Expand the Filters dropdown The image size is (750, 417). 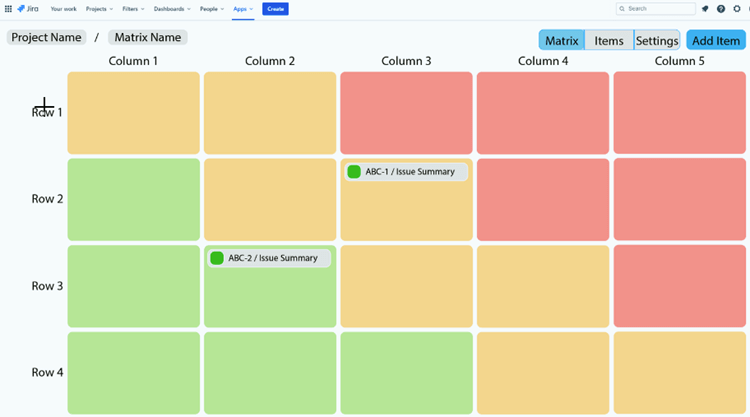133,9
